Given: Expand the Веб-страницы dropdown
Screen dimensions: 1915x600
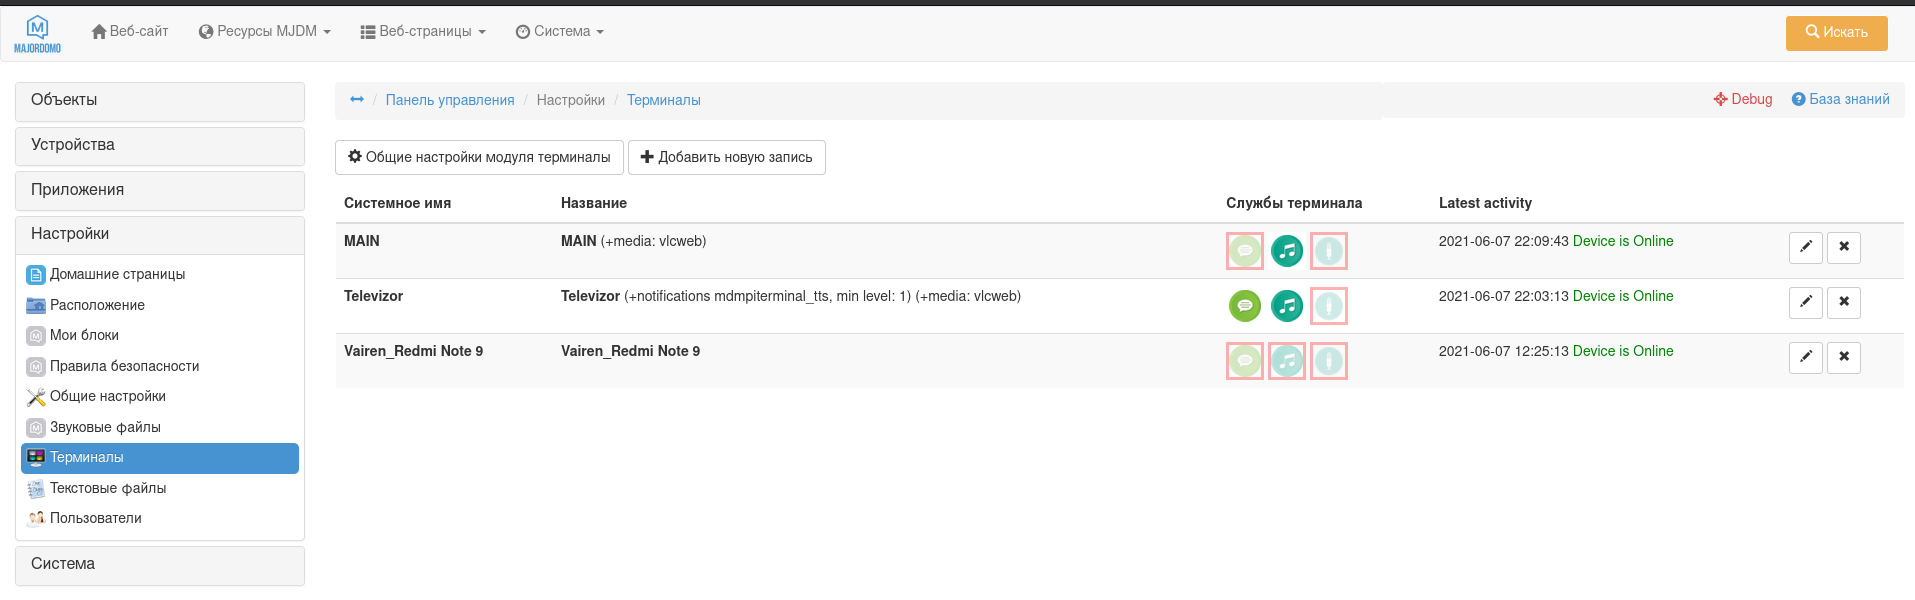Looking at the screenshot, I should (423, 32).
